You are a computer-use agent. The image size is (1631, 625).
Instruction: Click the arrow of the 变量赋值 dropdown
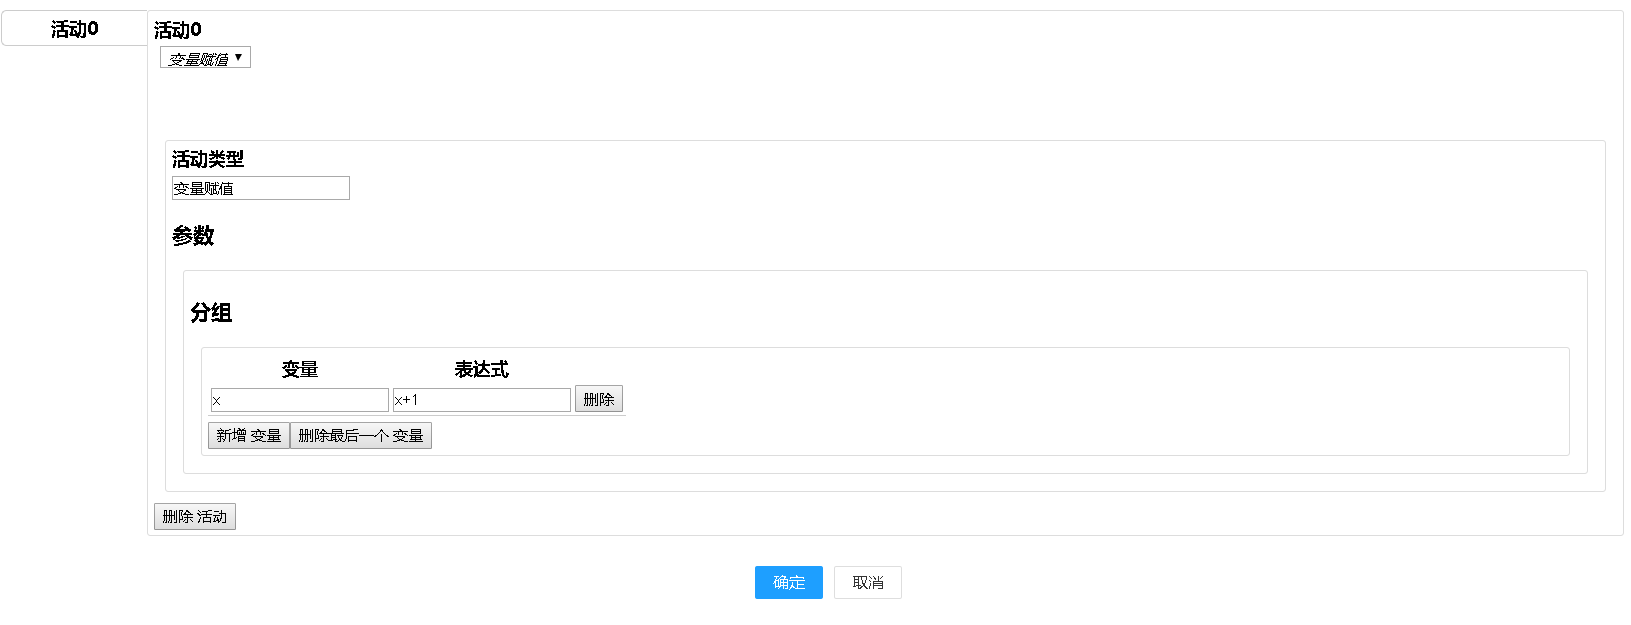click(x=238, y=57)
